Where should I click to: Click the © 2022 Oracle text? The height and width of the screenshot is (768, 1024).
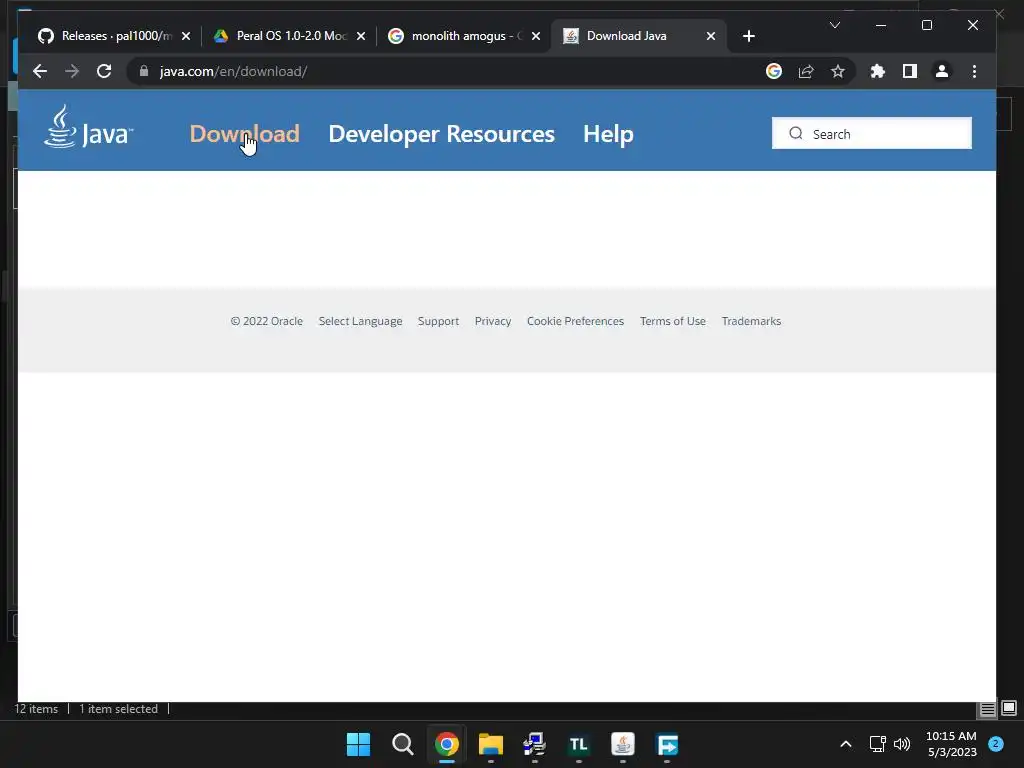(x=266, y=321)
